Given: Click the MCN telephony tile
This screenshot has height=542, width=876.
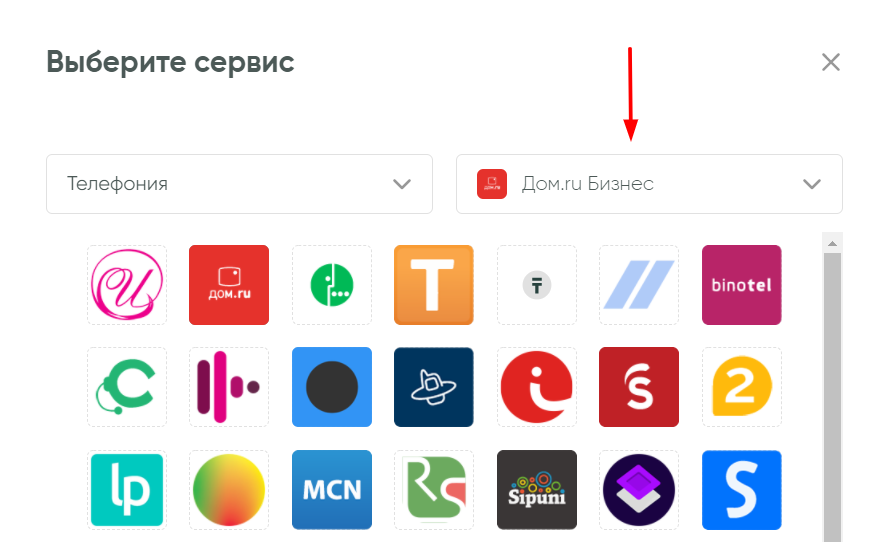Looking at the screenshot, I should (x=332, y=489).
